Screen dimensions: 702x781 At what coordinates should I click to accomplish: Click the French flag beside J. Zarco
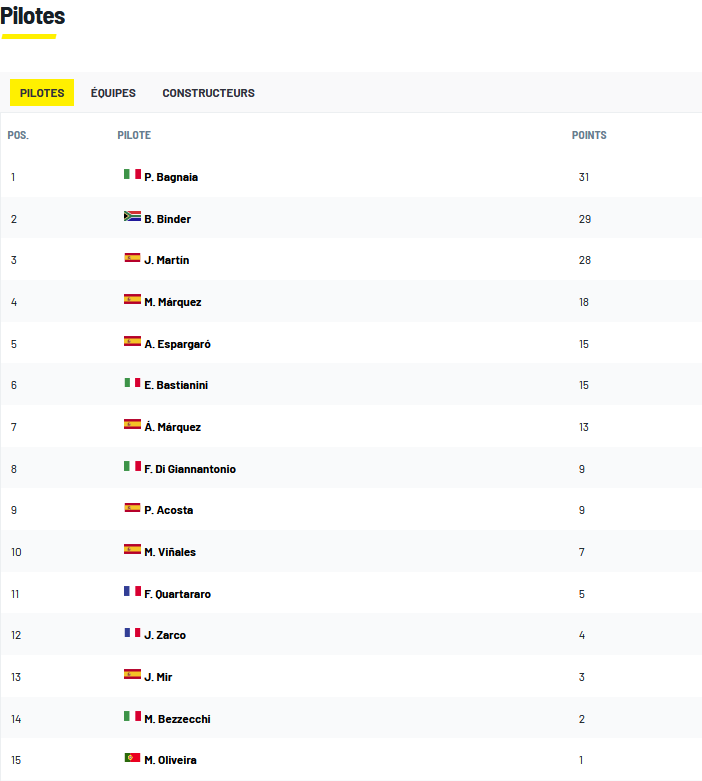click(132, 633)
